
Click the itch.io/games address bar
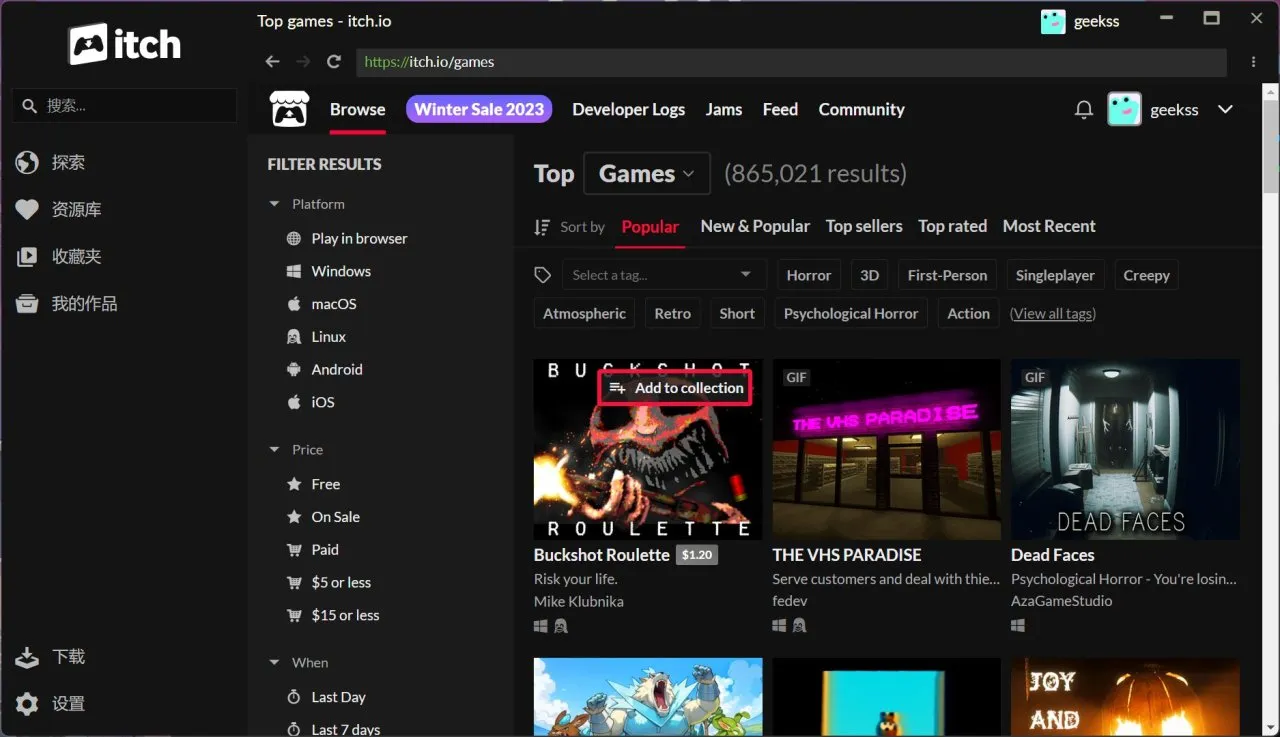click(791, 62)
